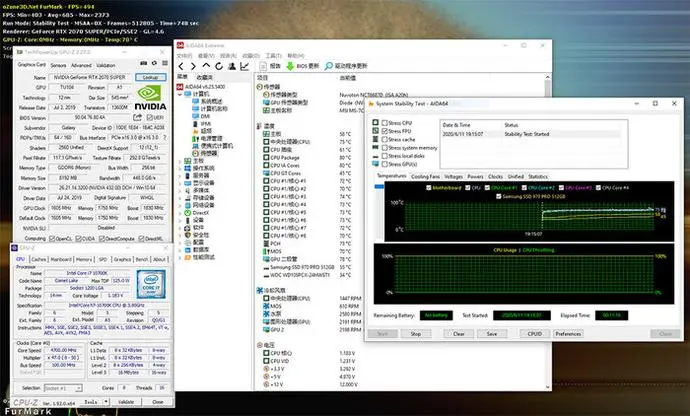Open CPU-Z Memory tab
This screenshot has width=690, height=416.
(84, 259)
